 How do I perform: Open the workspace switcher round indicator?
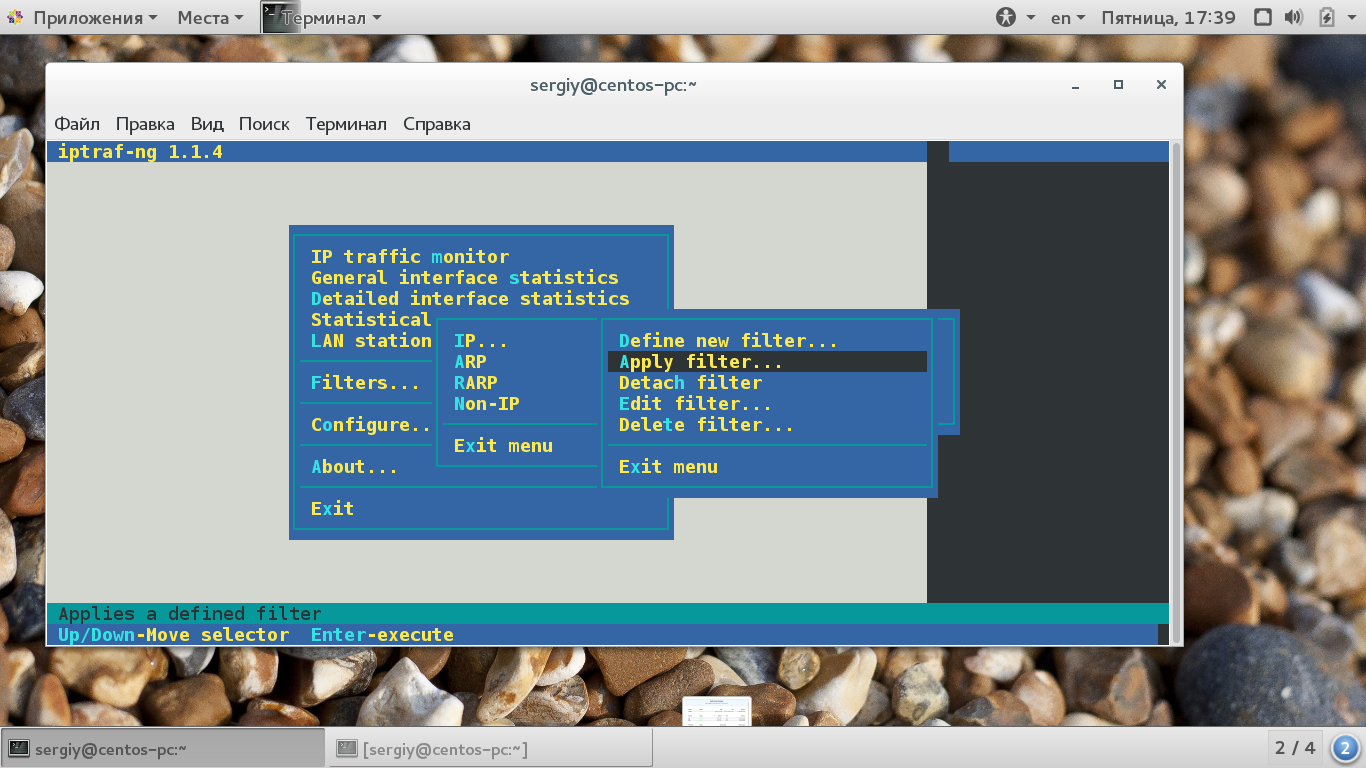(x=1345, y=747)
